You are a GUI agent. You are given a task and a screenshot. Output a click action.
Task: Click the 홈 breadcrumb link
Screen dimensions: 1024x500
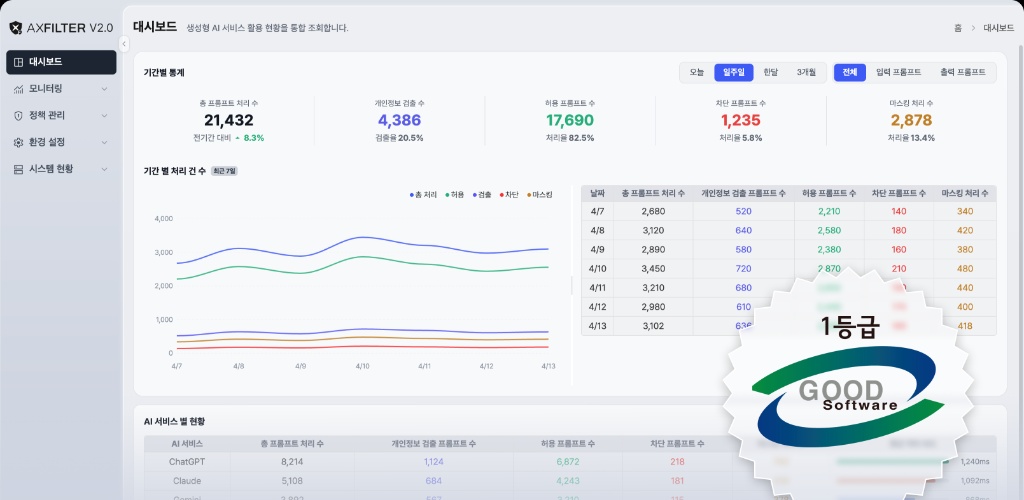pos(958,28)
